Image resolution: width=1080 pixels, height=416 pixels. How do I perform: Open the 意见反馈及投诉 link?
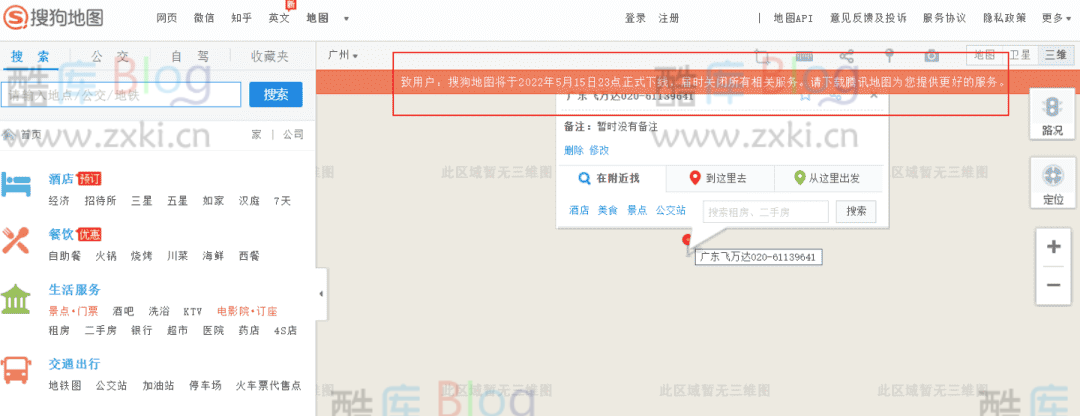coord(868,19)
